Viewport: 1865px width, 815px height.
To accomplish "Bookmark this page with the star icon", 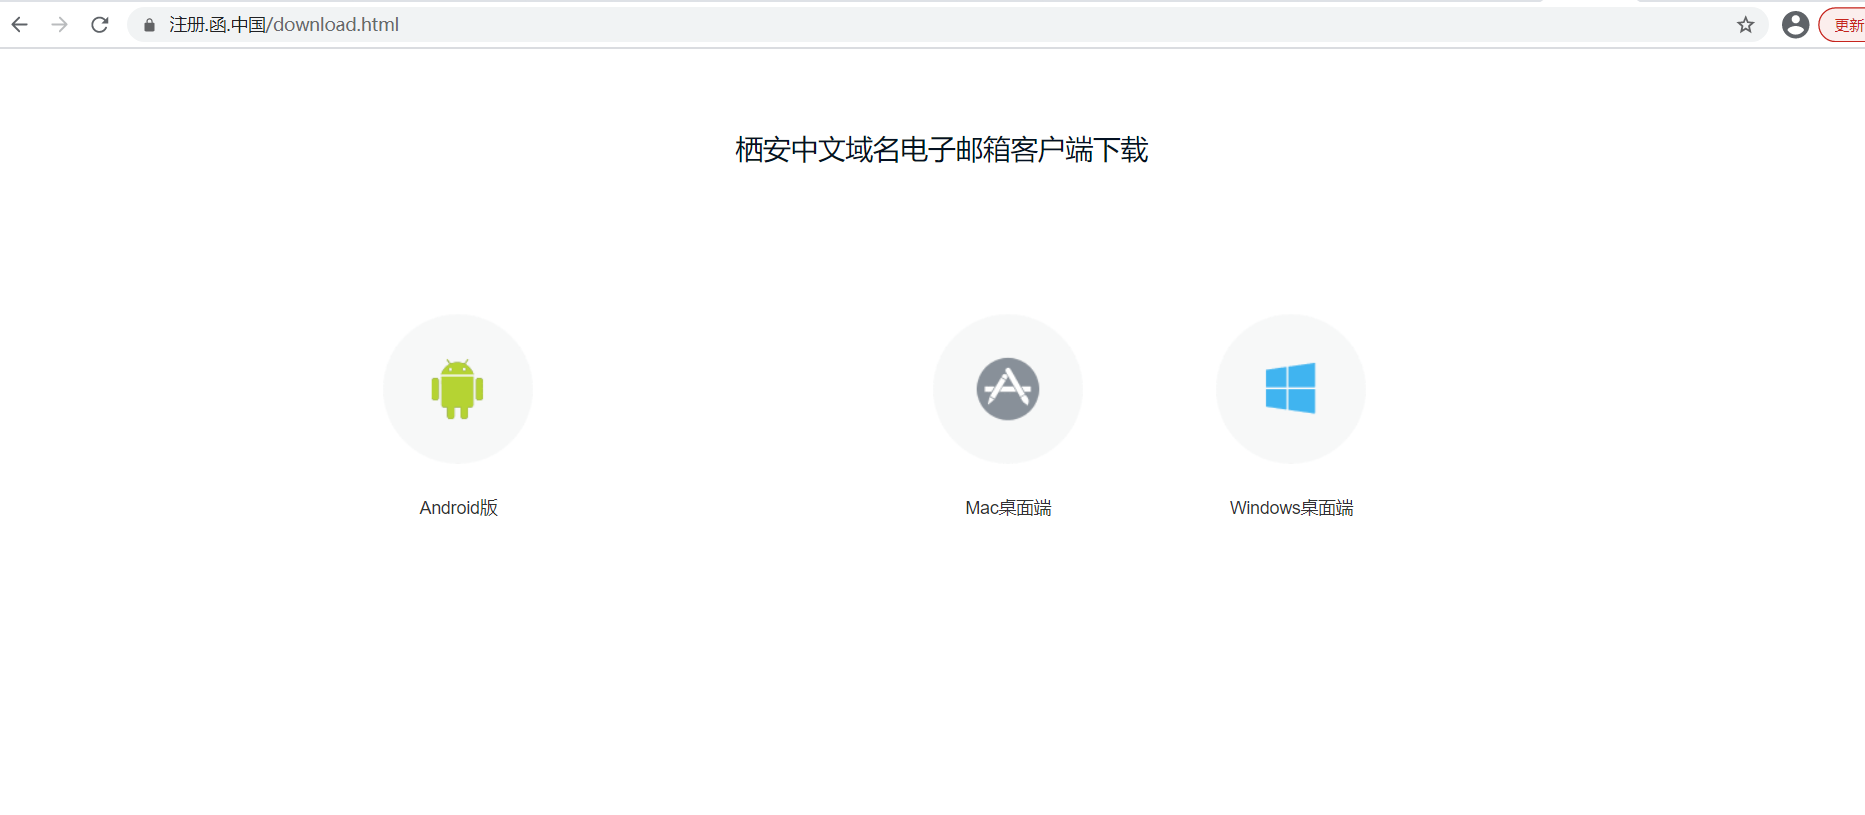I will coord(1746,25).
